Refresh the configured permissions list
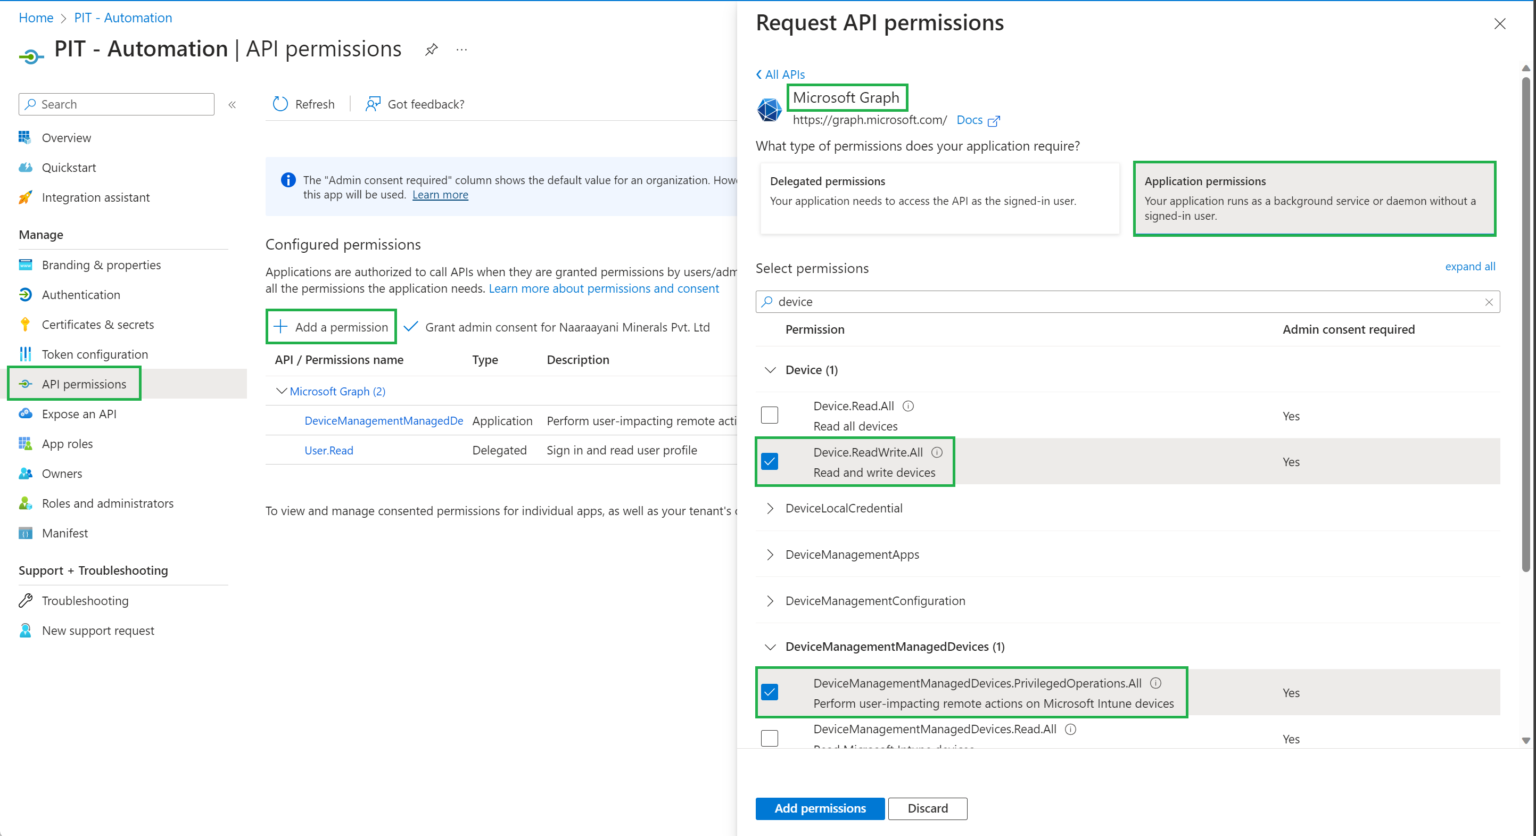Image resolution: width=1536 pixels, height=836 pixels. coord(303,104)
